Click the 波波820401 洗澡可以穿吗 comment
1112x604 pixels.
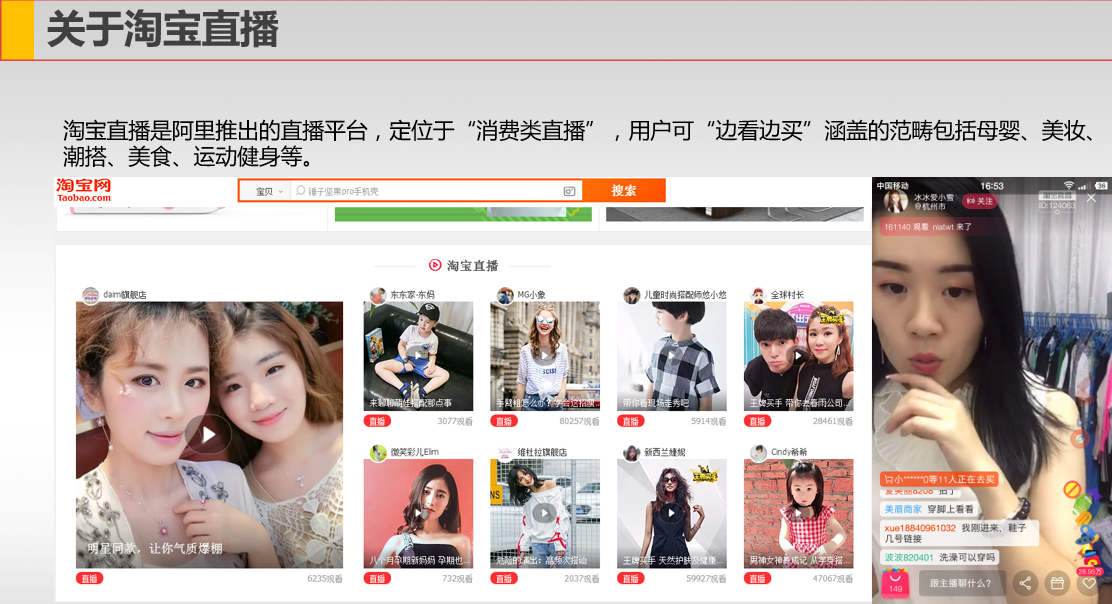(940, 557)
